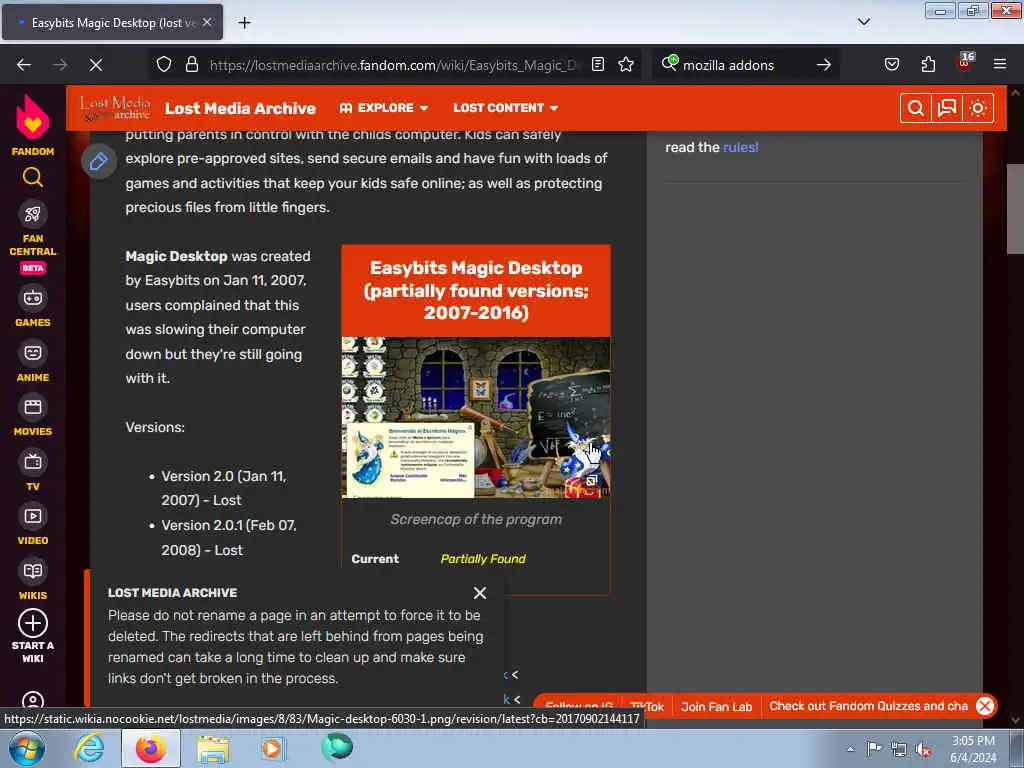The width and height of the screenshot is (1024, 768).
Task: Open list all tabs chevron
Action: pyautogui.click(x=864, y=22)
